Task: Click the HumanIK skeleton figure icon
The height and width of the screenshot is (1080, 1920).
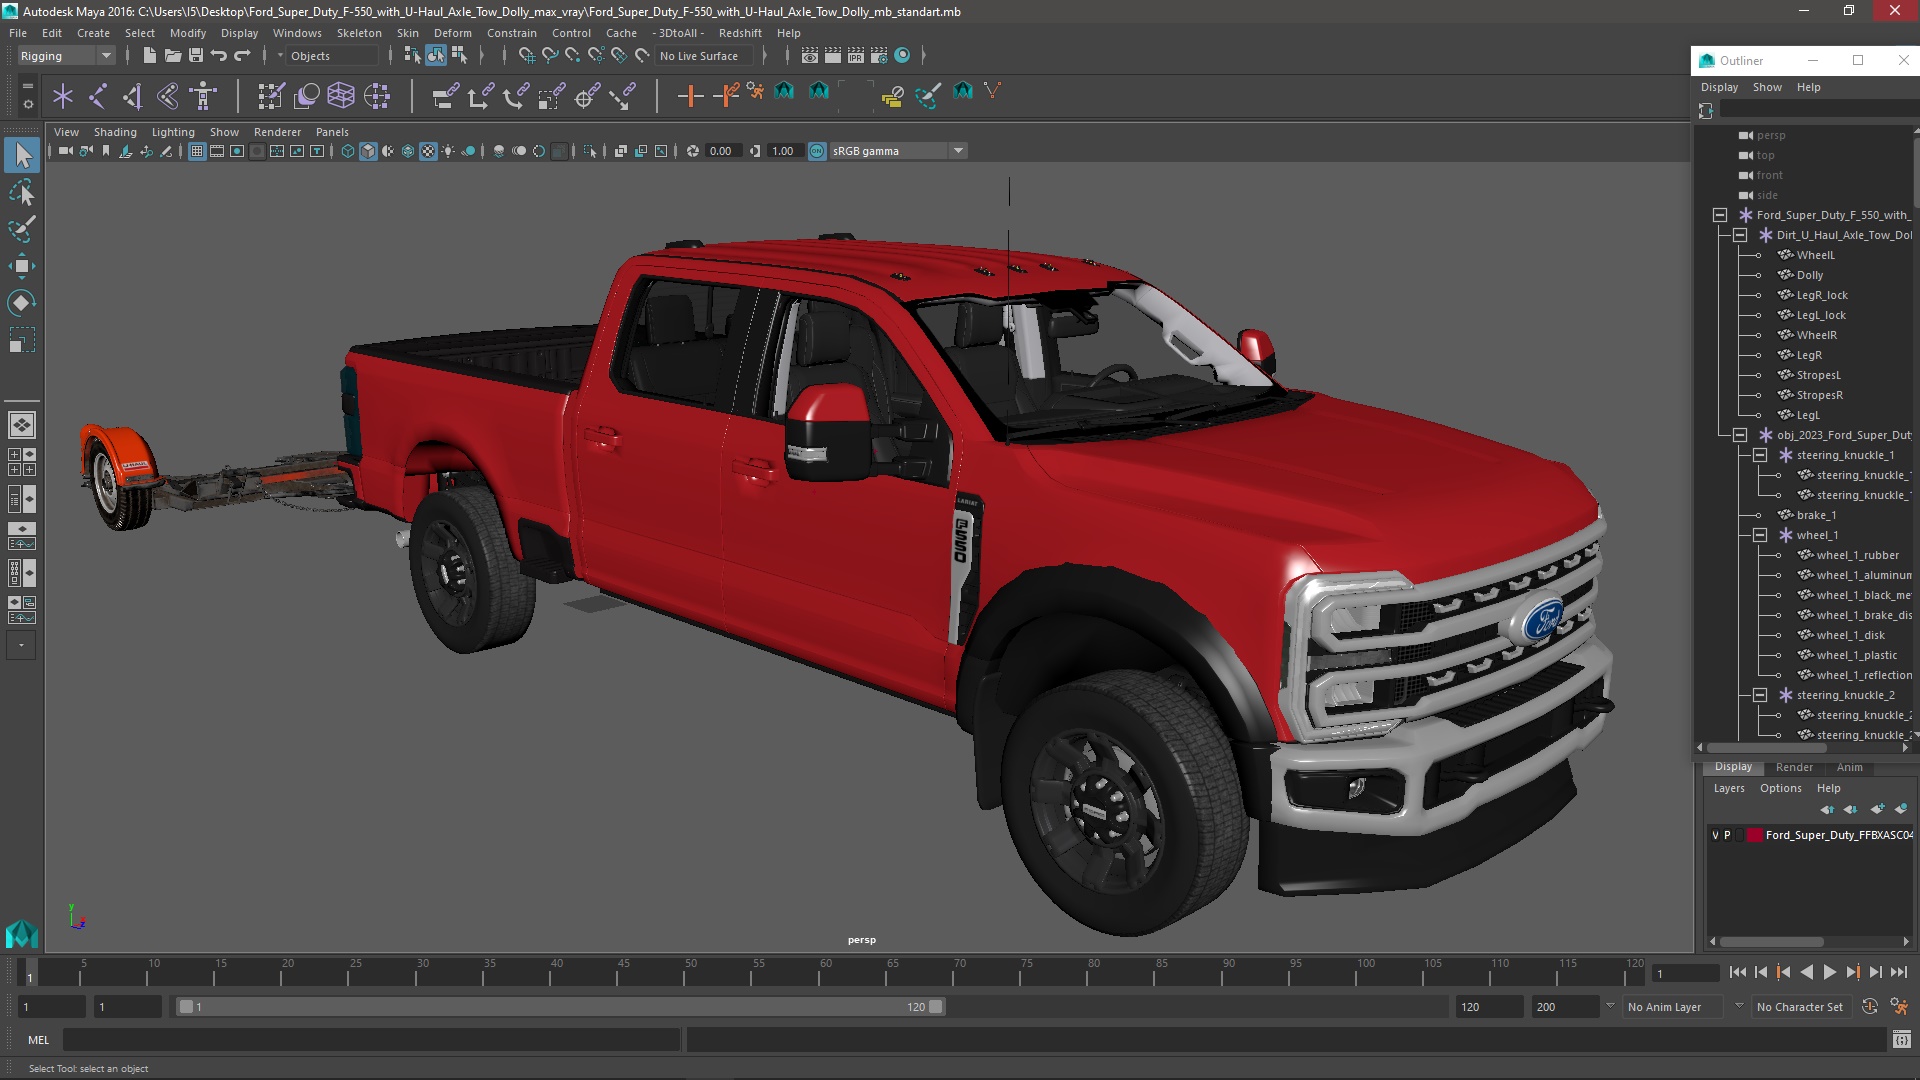Action: click(x=203, y=96)
